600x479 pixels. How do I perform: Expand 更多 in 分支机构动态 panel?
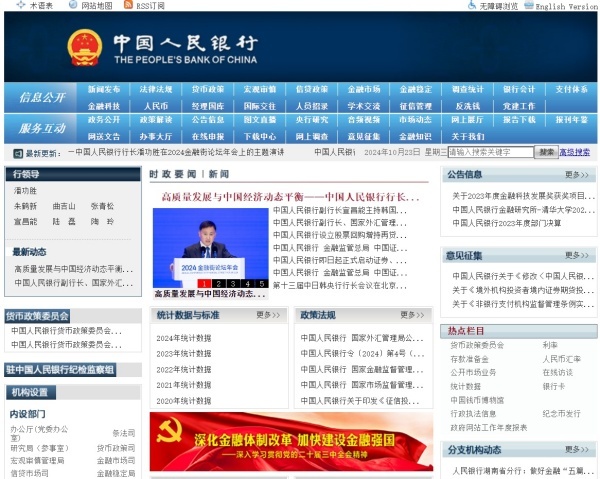click(577, 449)
